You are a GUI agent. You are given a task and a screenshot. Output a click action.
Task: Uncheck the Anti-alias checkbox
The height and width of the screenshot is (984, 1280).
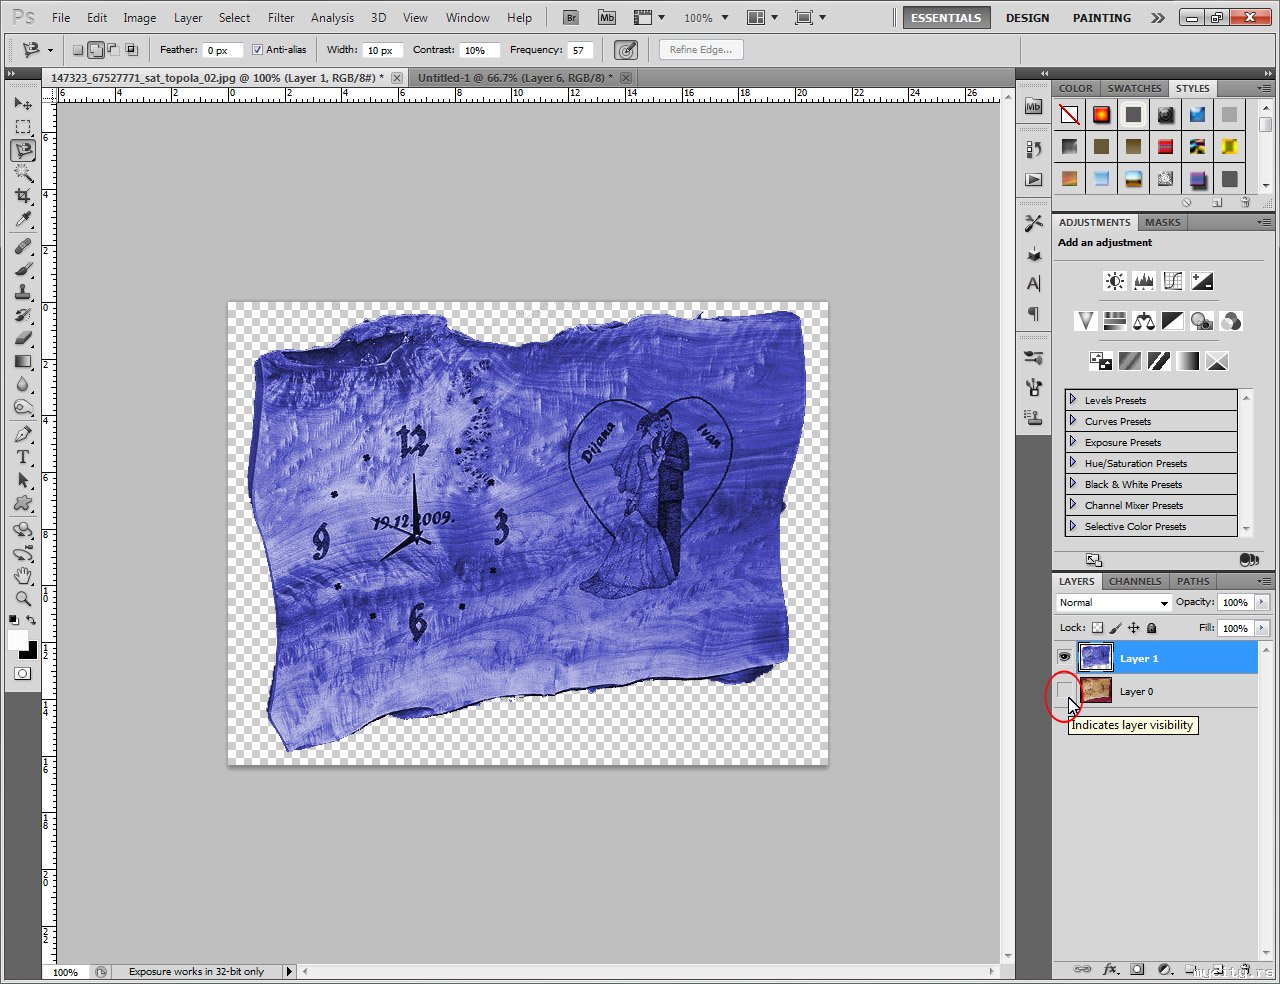coord(257,50)
